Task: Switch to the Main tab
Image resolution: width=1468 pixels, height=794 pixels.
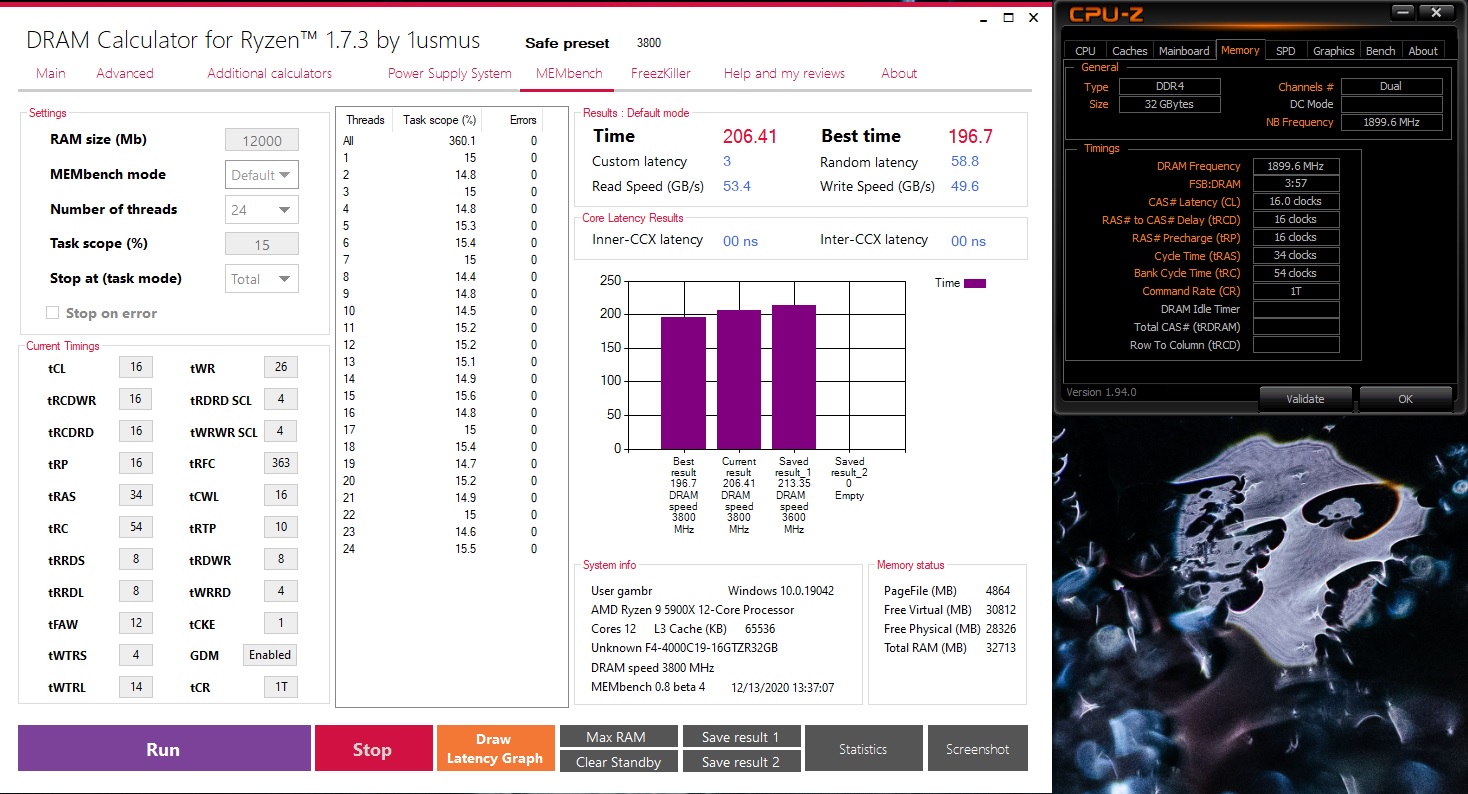Action: (51, 73)
